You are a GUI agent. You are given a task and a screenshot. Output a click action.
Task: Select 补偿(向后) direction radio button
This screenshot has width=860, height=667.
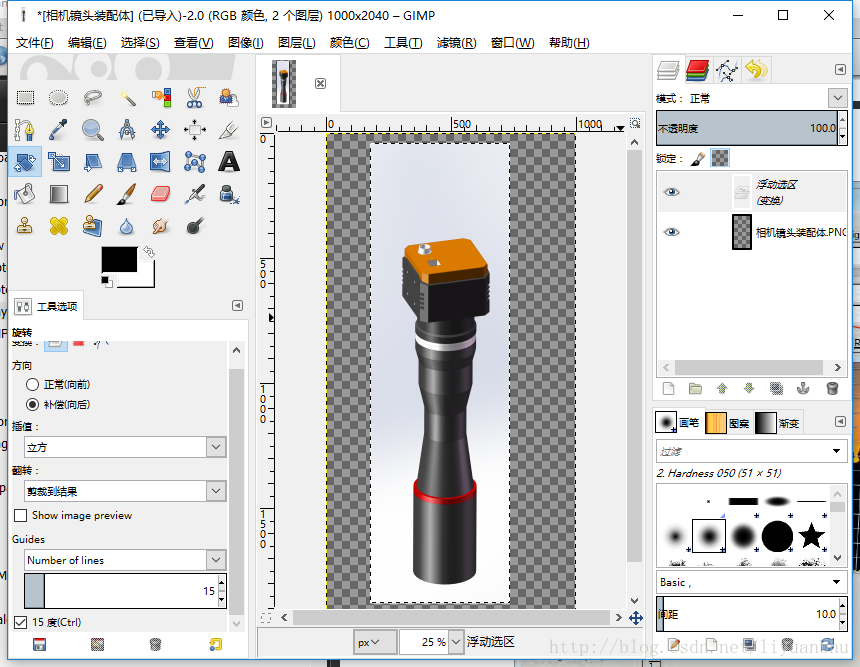click(32, 405)
